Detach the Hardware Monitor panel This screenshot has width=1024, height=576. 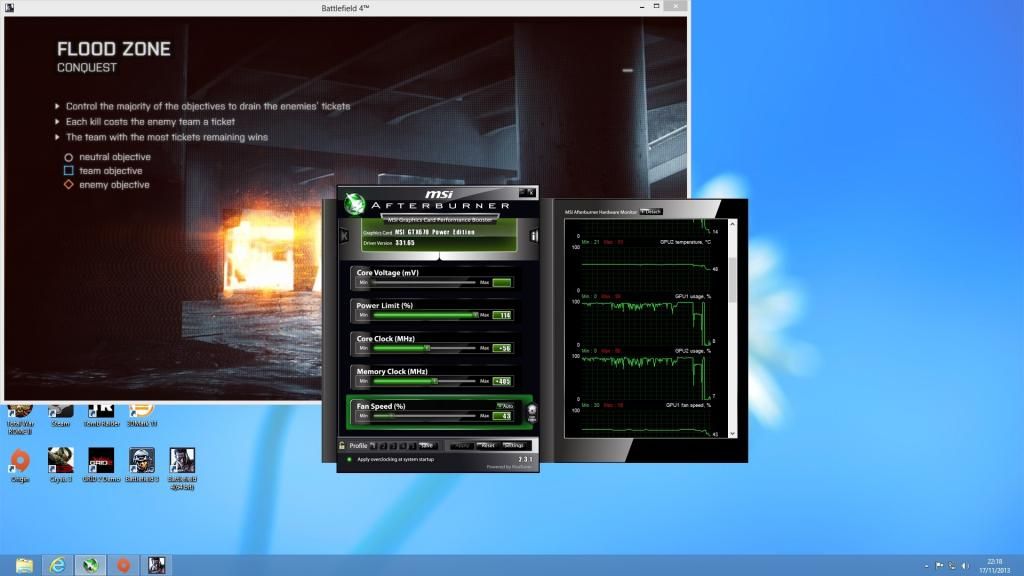pyautogui.click(x=651, y=212)
